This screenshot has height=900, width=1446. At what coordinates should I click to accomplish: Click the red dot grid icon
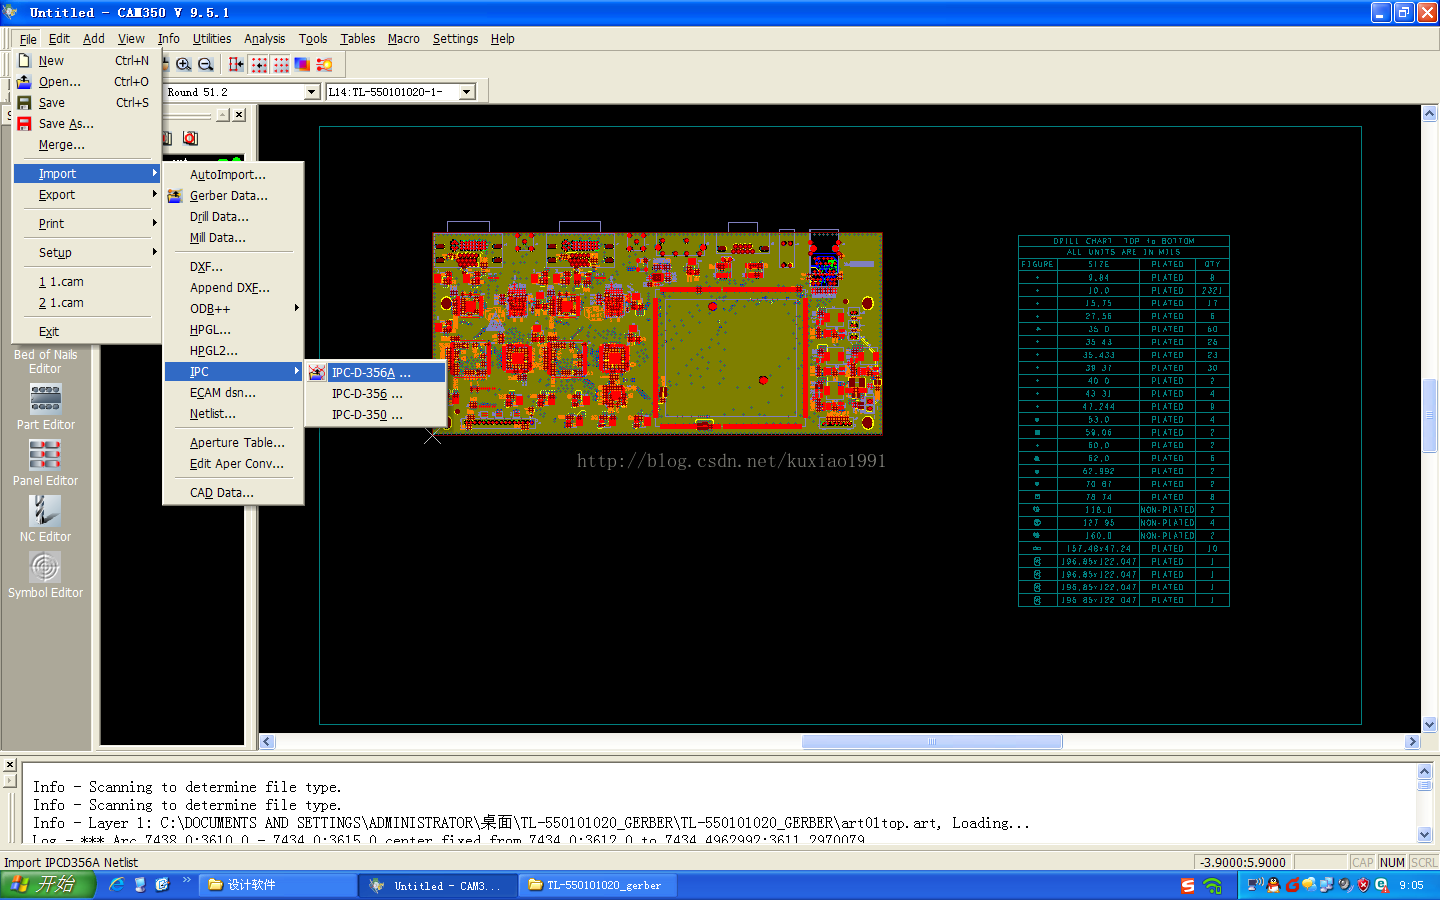click(281, 64)
